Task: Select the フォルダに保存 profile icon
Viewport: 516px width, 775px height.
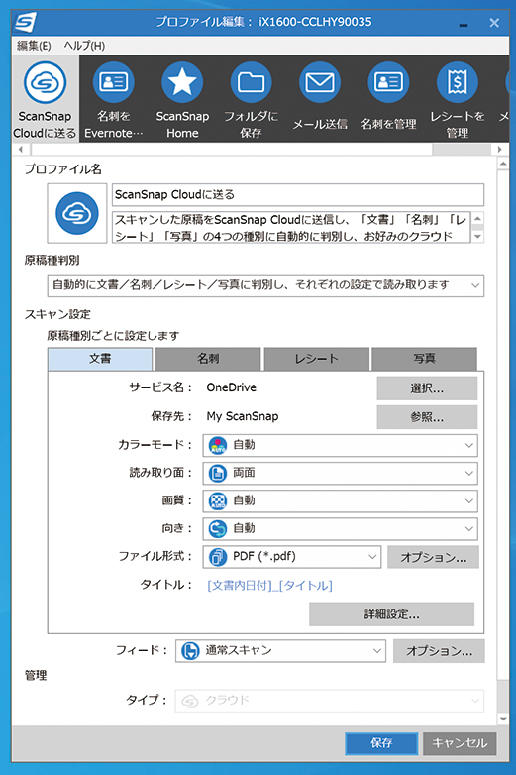Action: click(x=251, y=82)
